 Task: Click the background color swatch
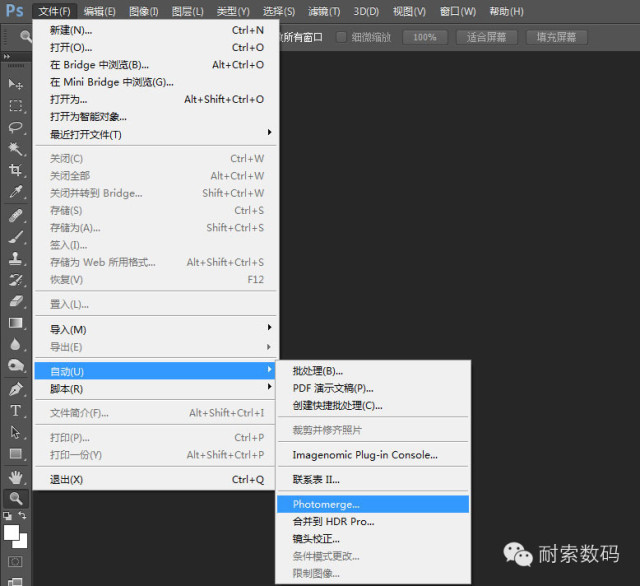click(x=23, y=544)
